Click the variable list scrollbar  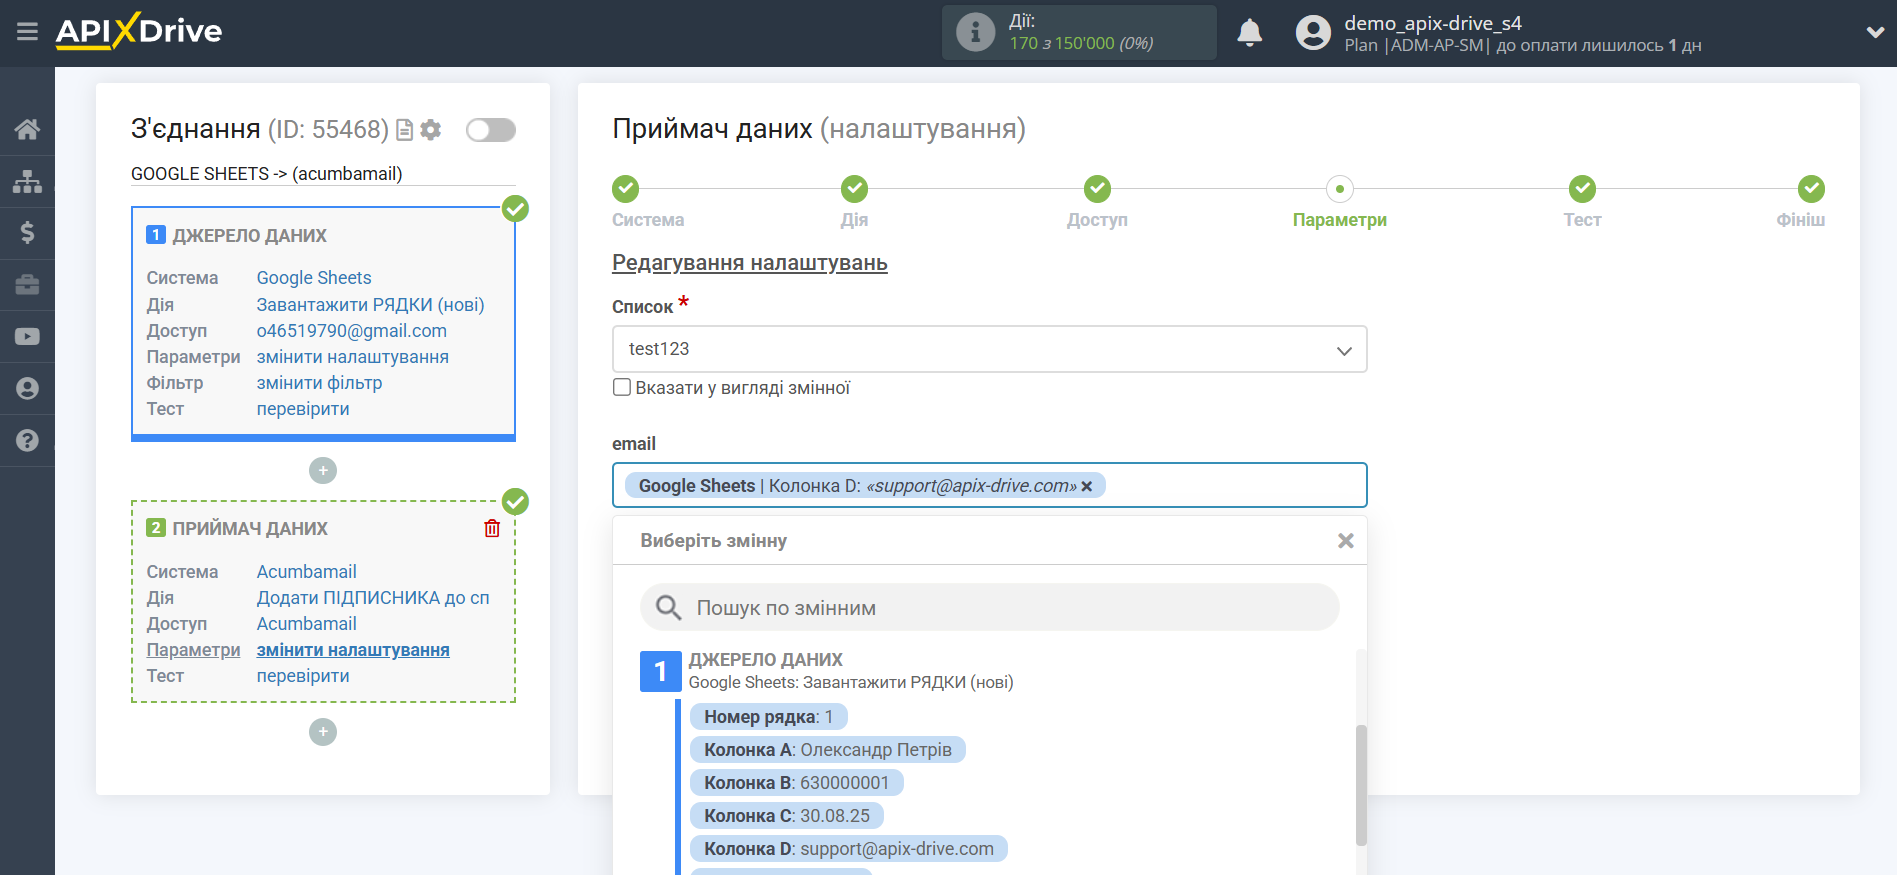(x=1361, y=785)
